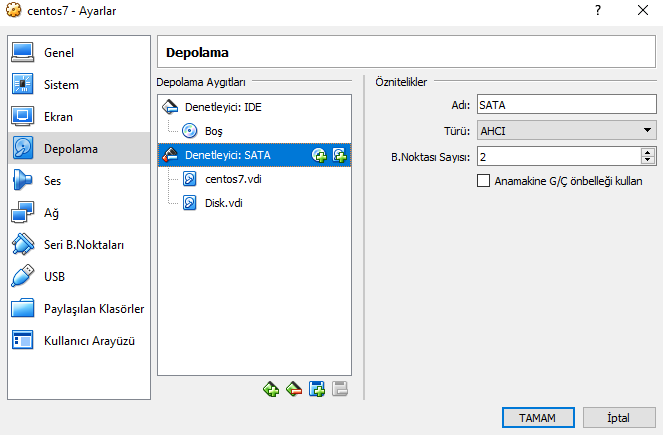663x435 pixels.
Task: Select Genel in the settings sidebar
Action: click(x=58, y=53)
